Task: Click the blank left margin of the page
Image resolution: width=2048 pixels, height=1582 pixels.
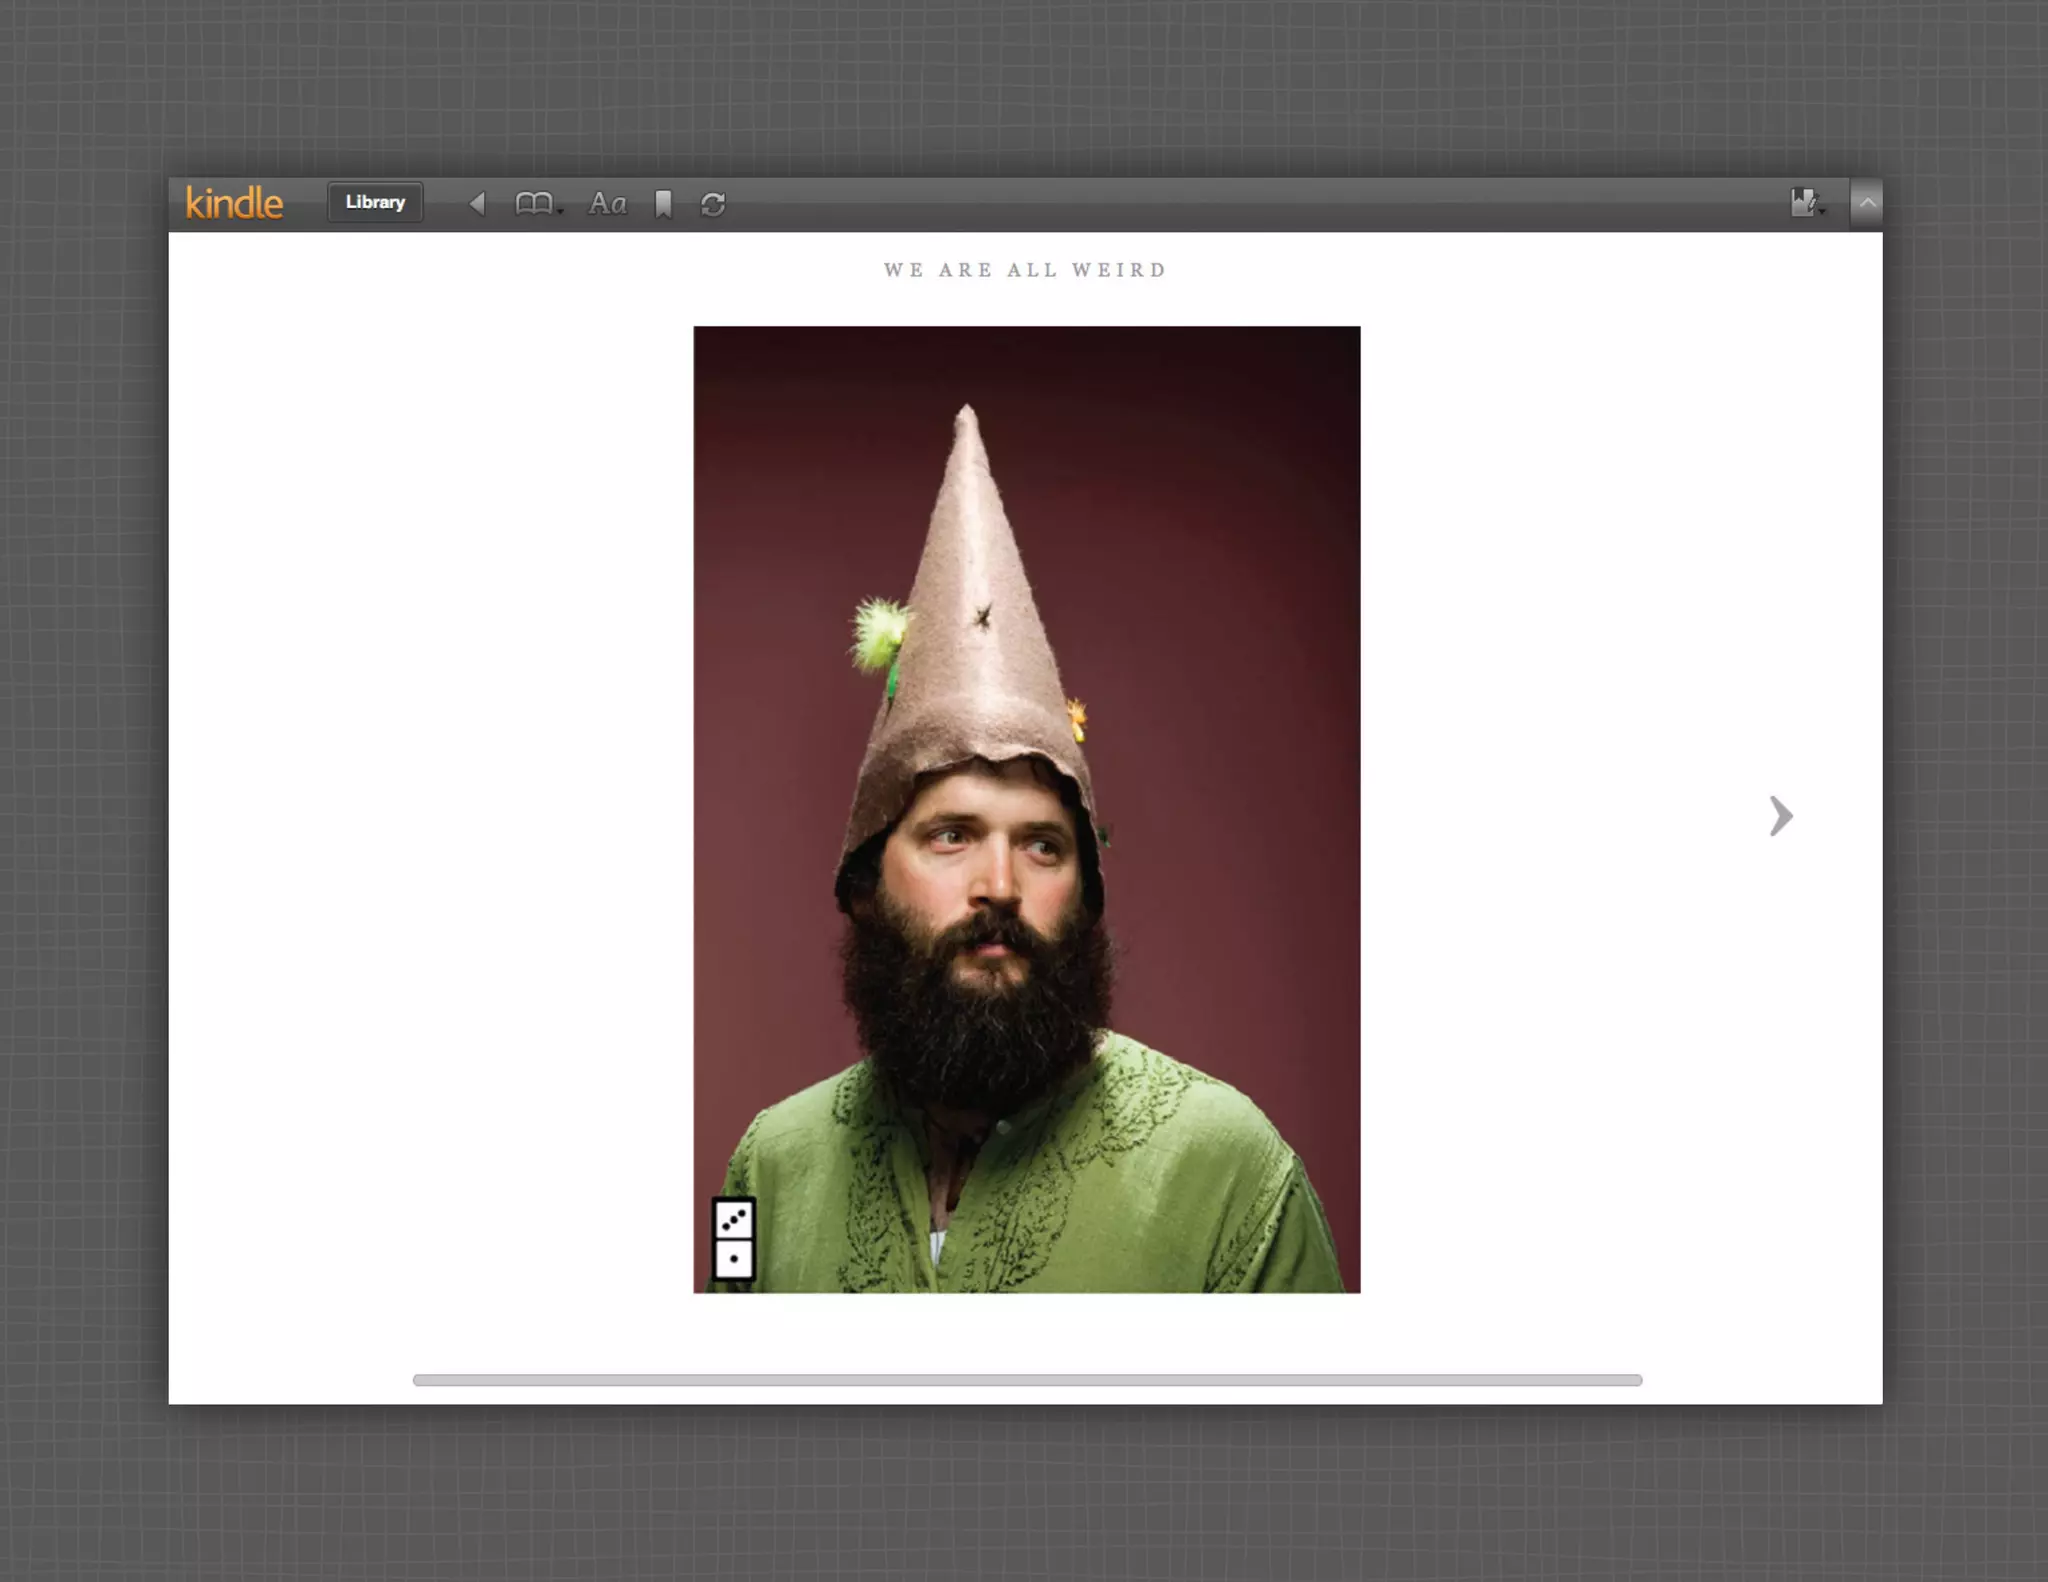Action: 430,800
